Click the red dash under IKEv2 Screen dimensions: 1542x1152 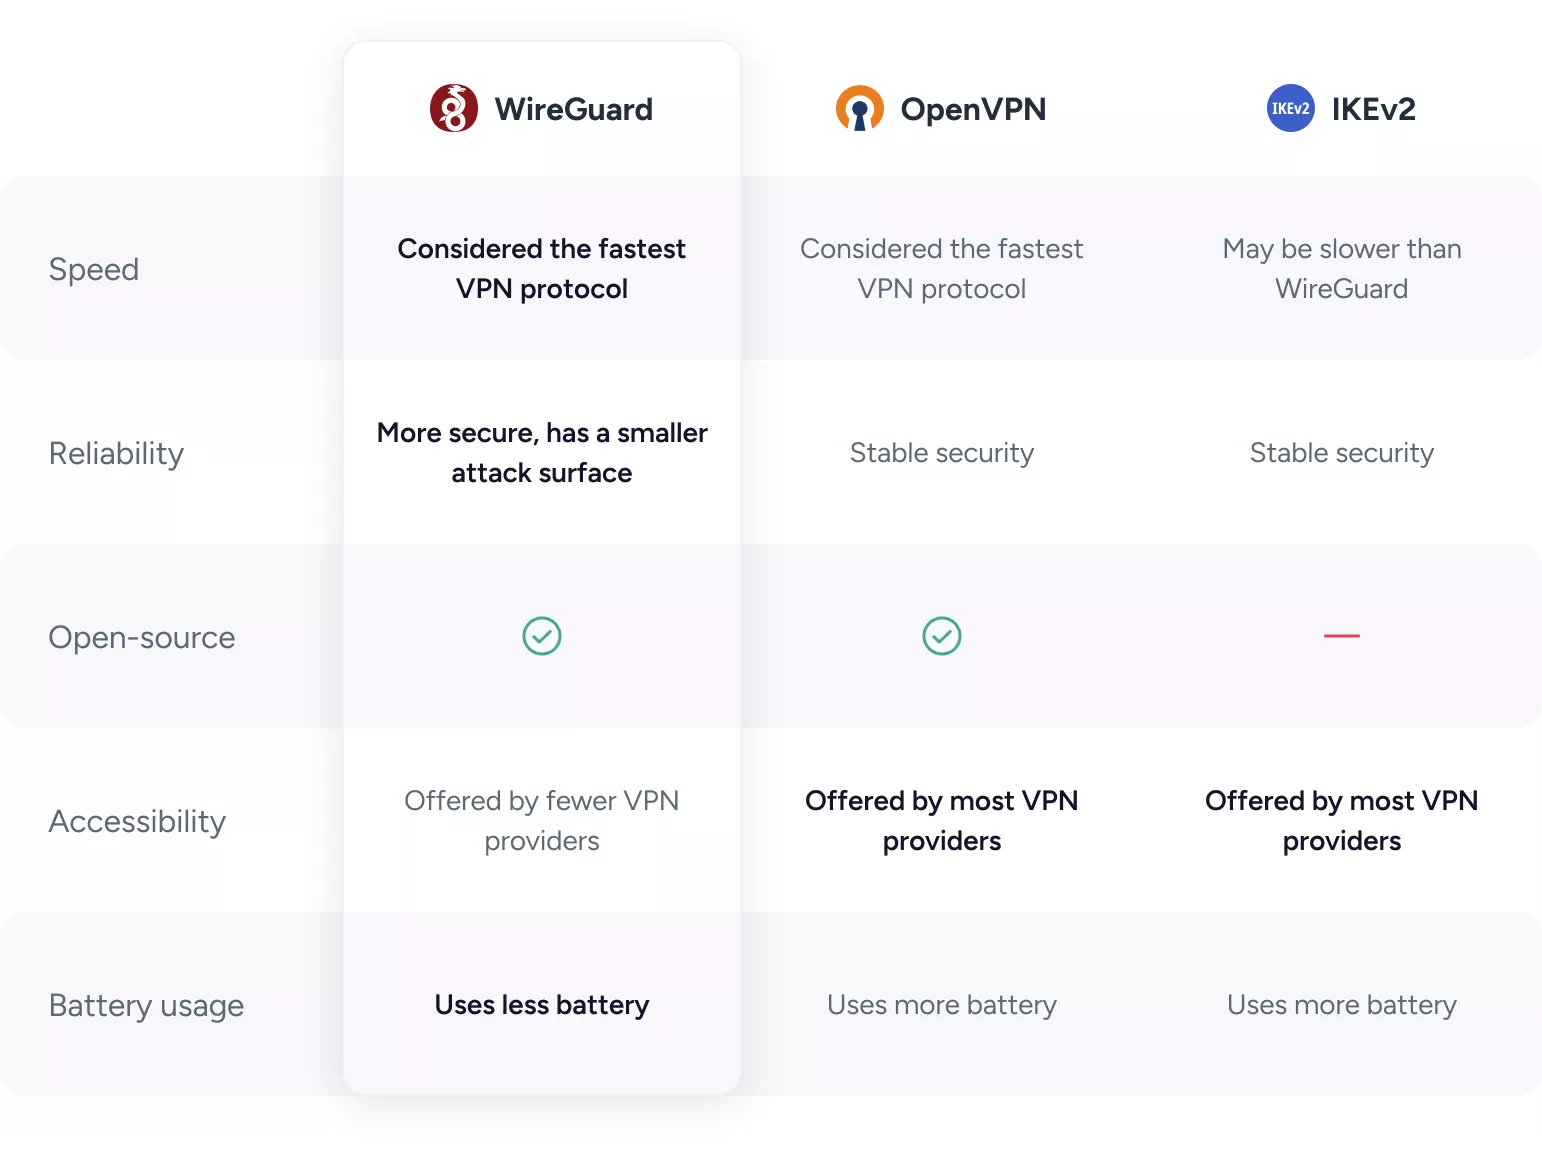pos(1341,636)
